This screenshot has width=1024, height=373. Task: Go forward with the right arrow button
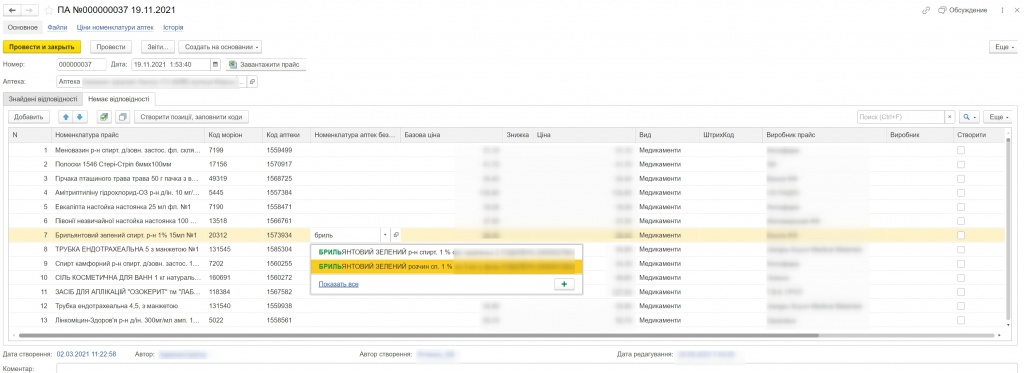(28, 10)
